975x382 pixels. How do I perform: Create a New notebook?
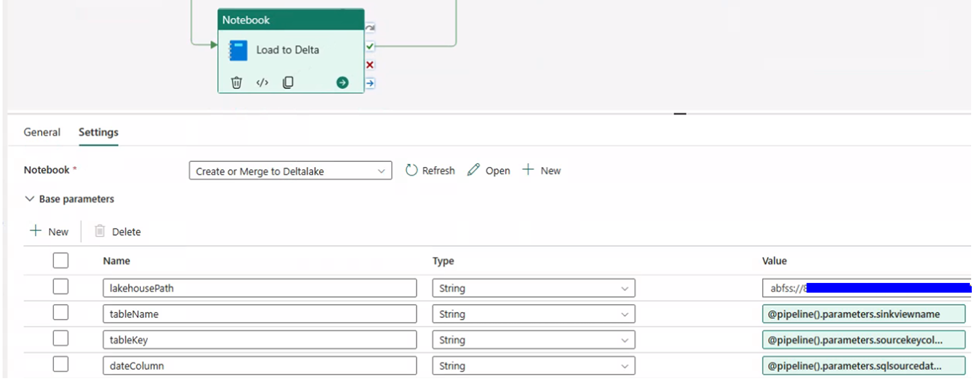tap(542, 170)
